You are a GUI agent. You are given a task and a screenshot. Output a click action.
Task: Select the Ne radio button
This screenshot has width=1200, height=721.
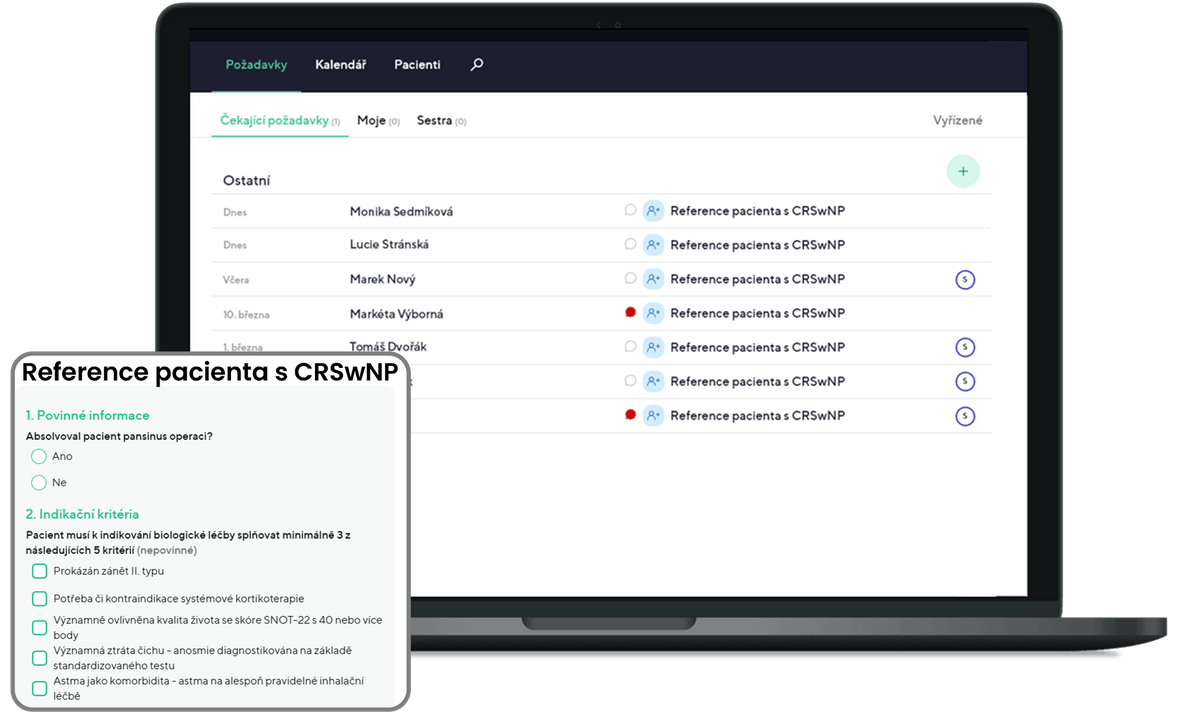(x=39, y=483)
